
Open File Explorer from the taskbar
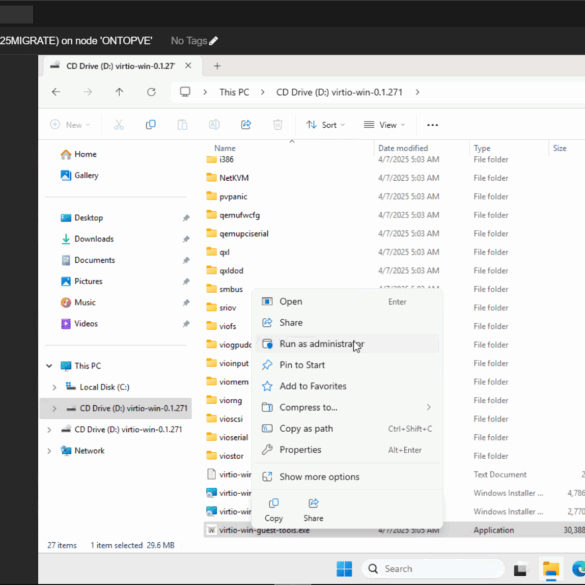pyautogui.click(x=551, y=569)
